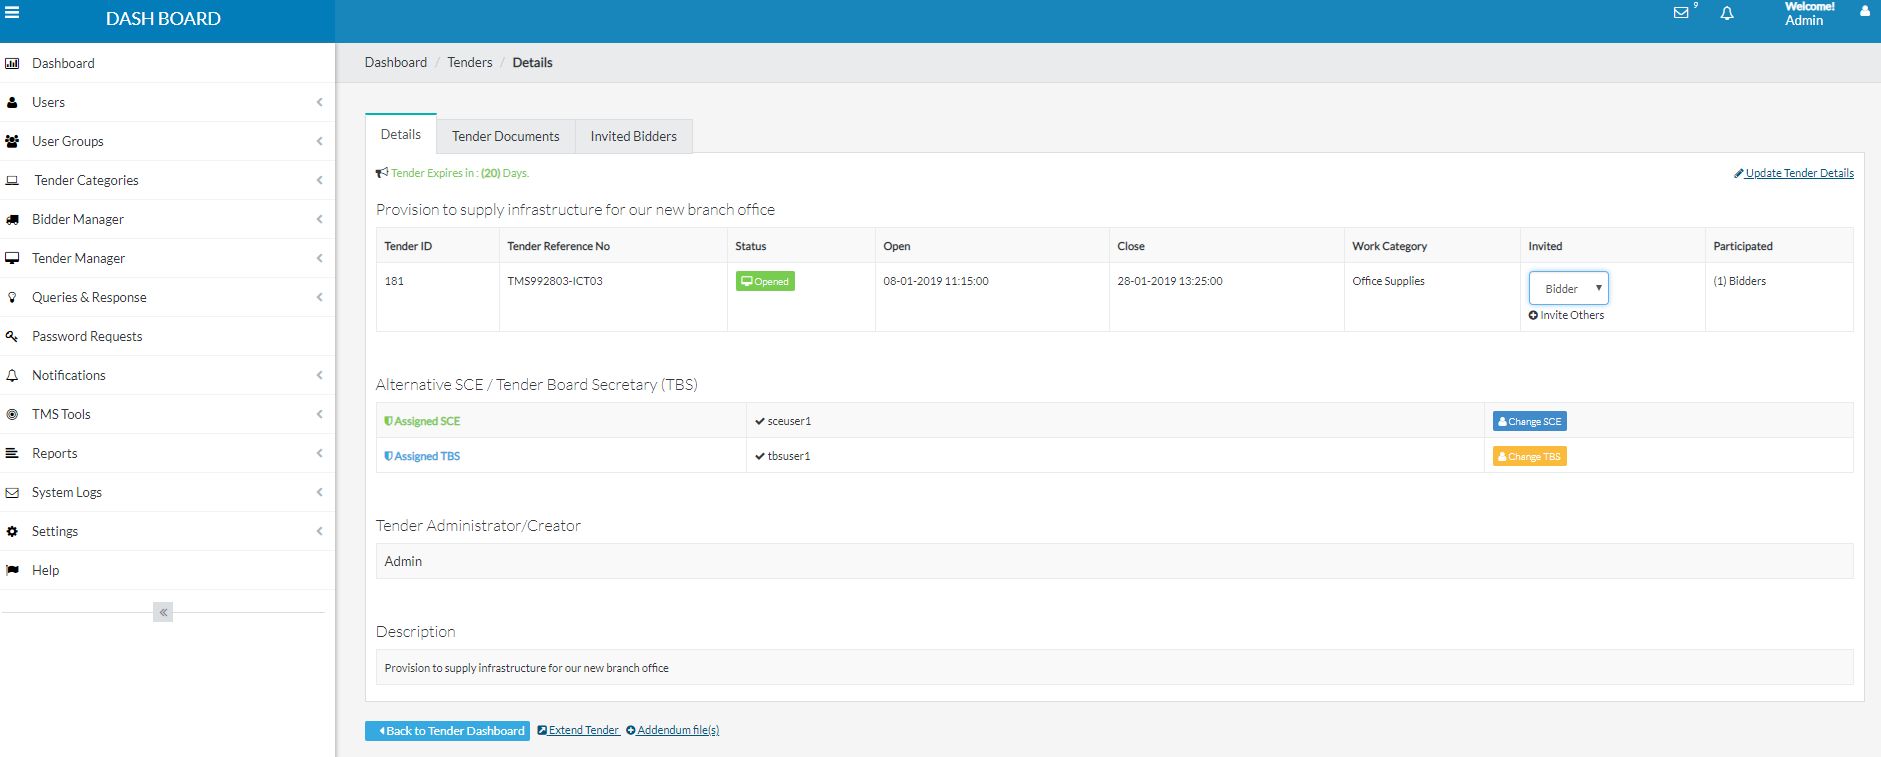The image size is (1881, 757).
Task: Click the Help flag icon in sidebar
Action: pos(12,571)
